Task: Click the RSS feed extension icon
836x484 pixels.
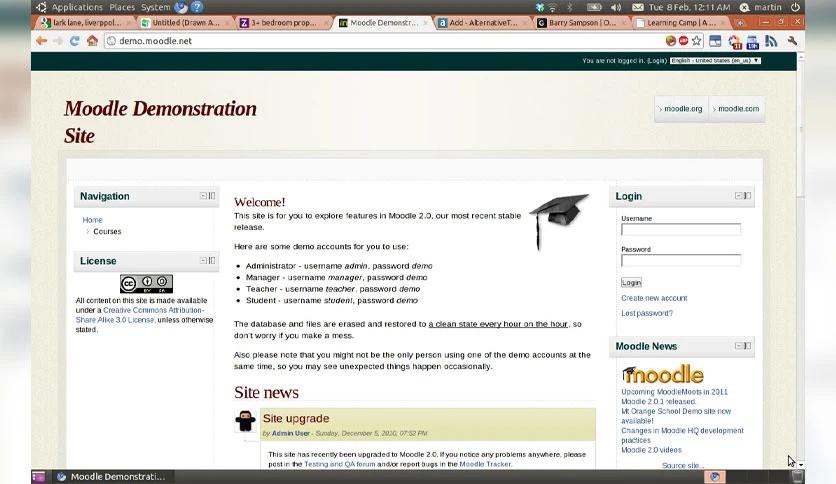Action: [771, 41]
